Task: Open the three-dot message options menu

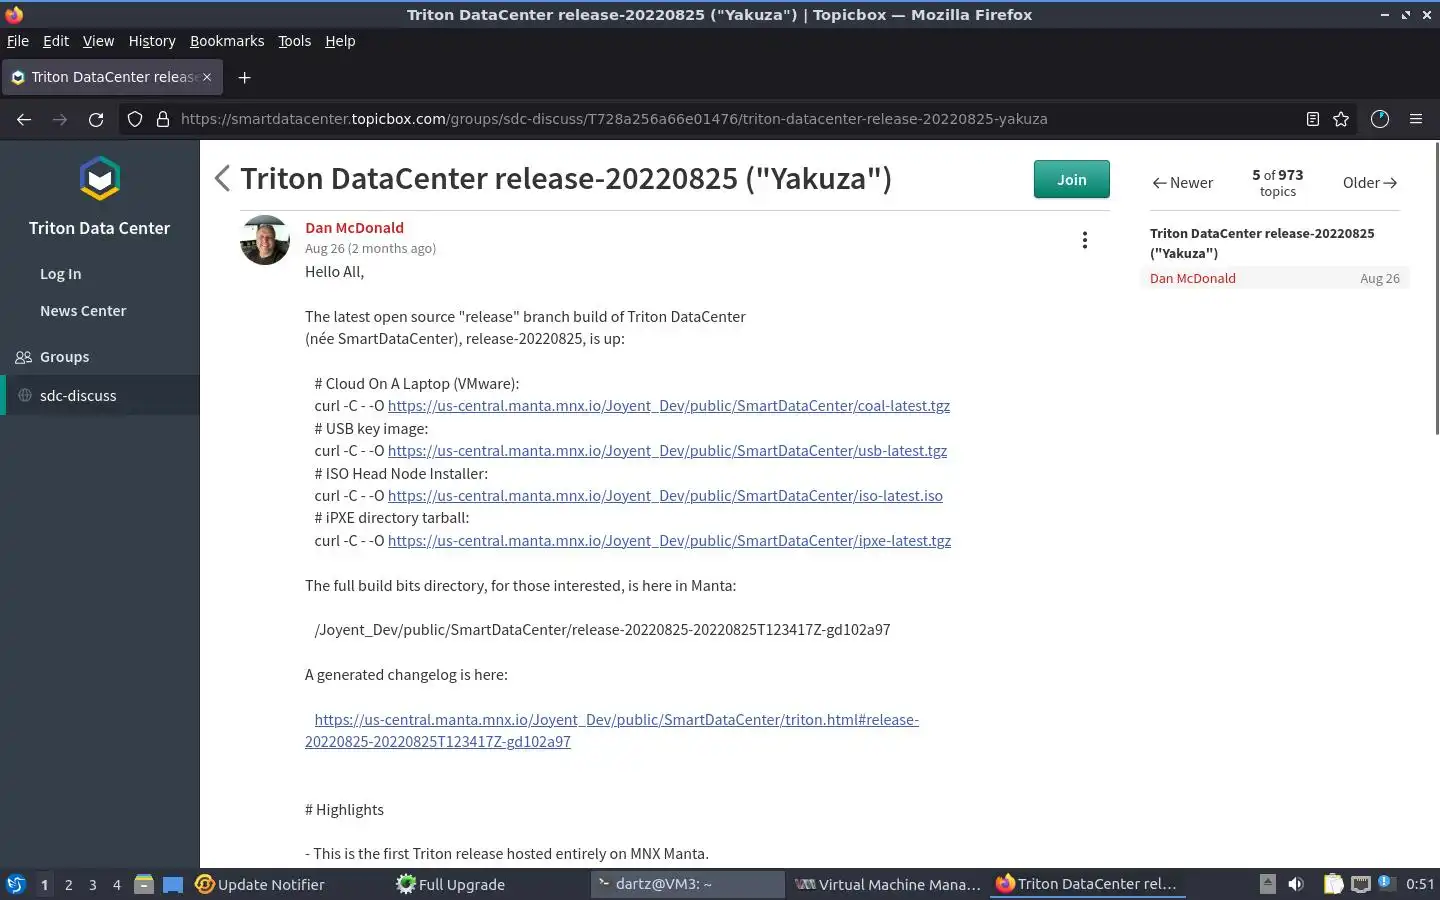Action: [x=1084, y=240]
